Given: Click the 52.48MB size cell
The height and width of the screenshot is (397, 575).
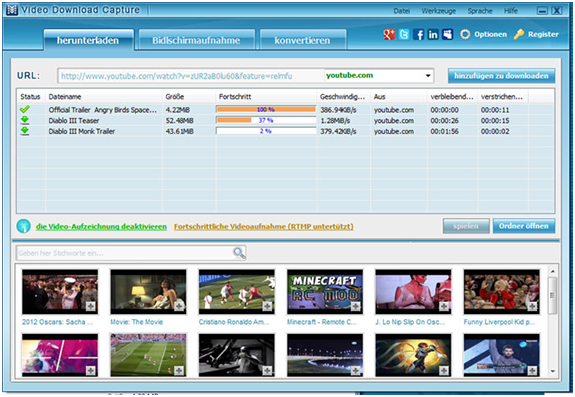Looking at the screenshot, I should click(180, 121).
